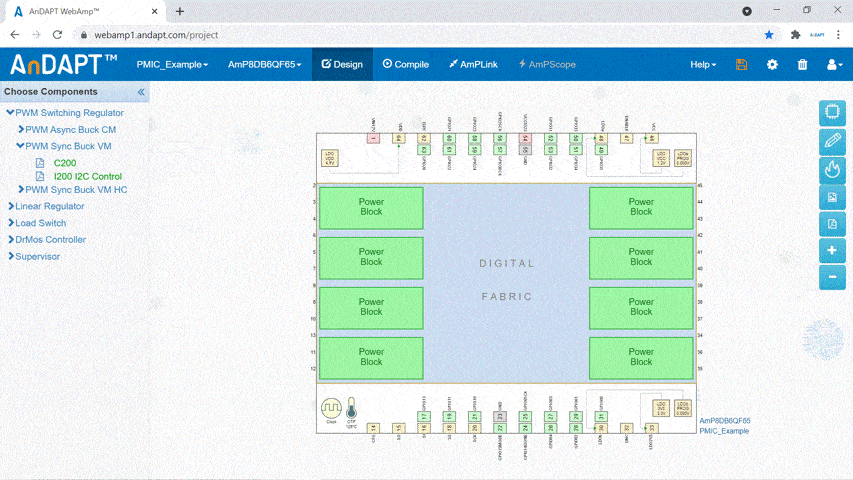Expand the Linear Regulator category
Screen dimensions: 853x480
11,206
